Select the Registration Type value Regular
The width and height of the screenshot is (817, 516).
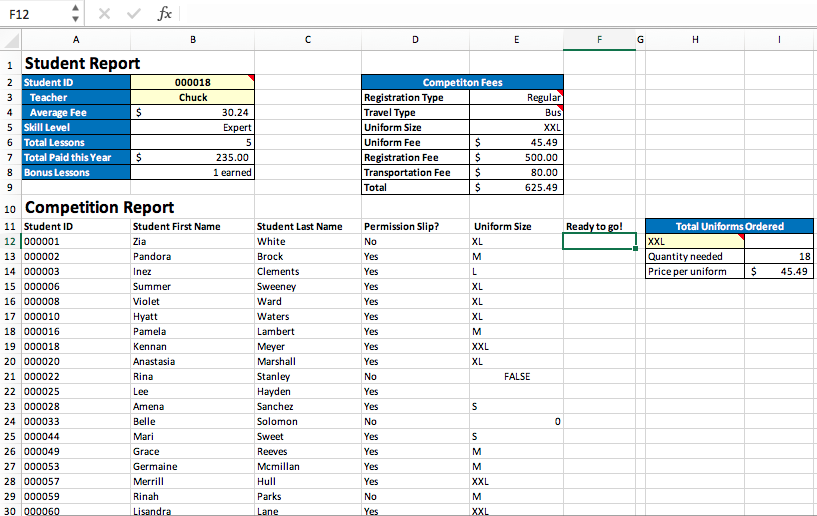(x=516, y=97)
